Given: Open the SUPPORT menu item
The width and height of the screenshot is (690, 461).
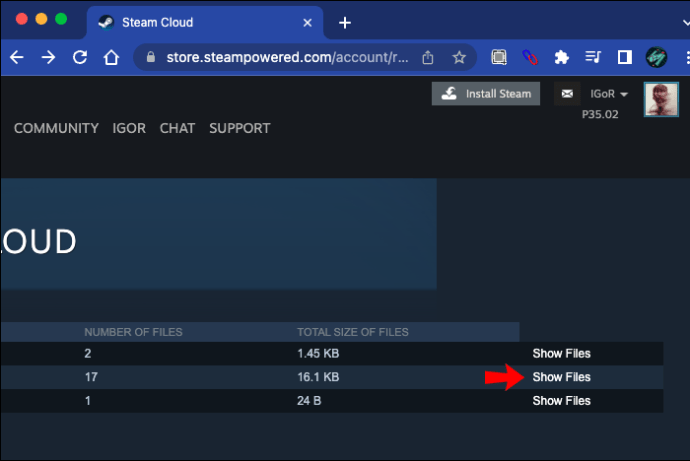Looking at the screenshot, I should [240, 128].
